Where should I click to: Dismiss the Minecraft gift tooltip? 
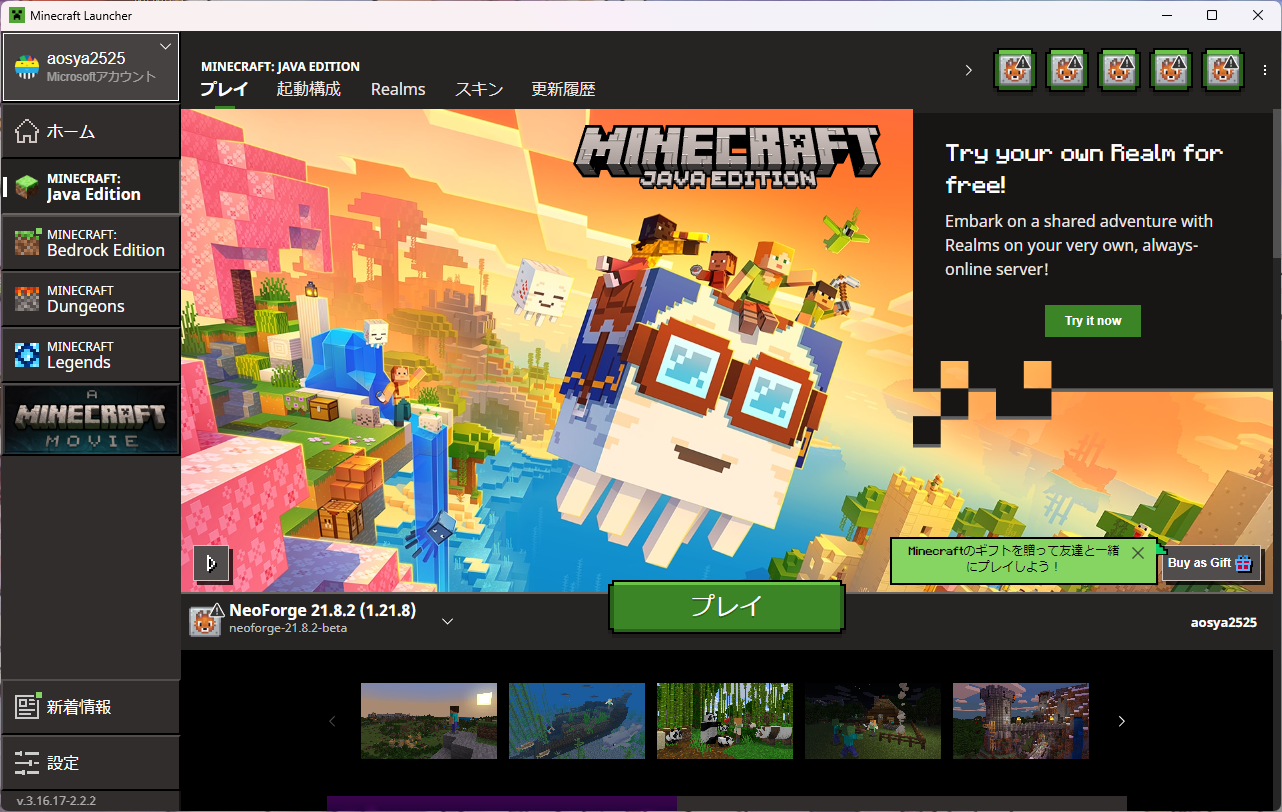coord(1137,553)
